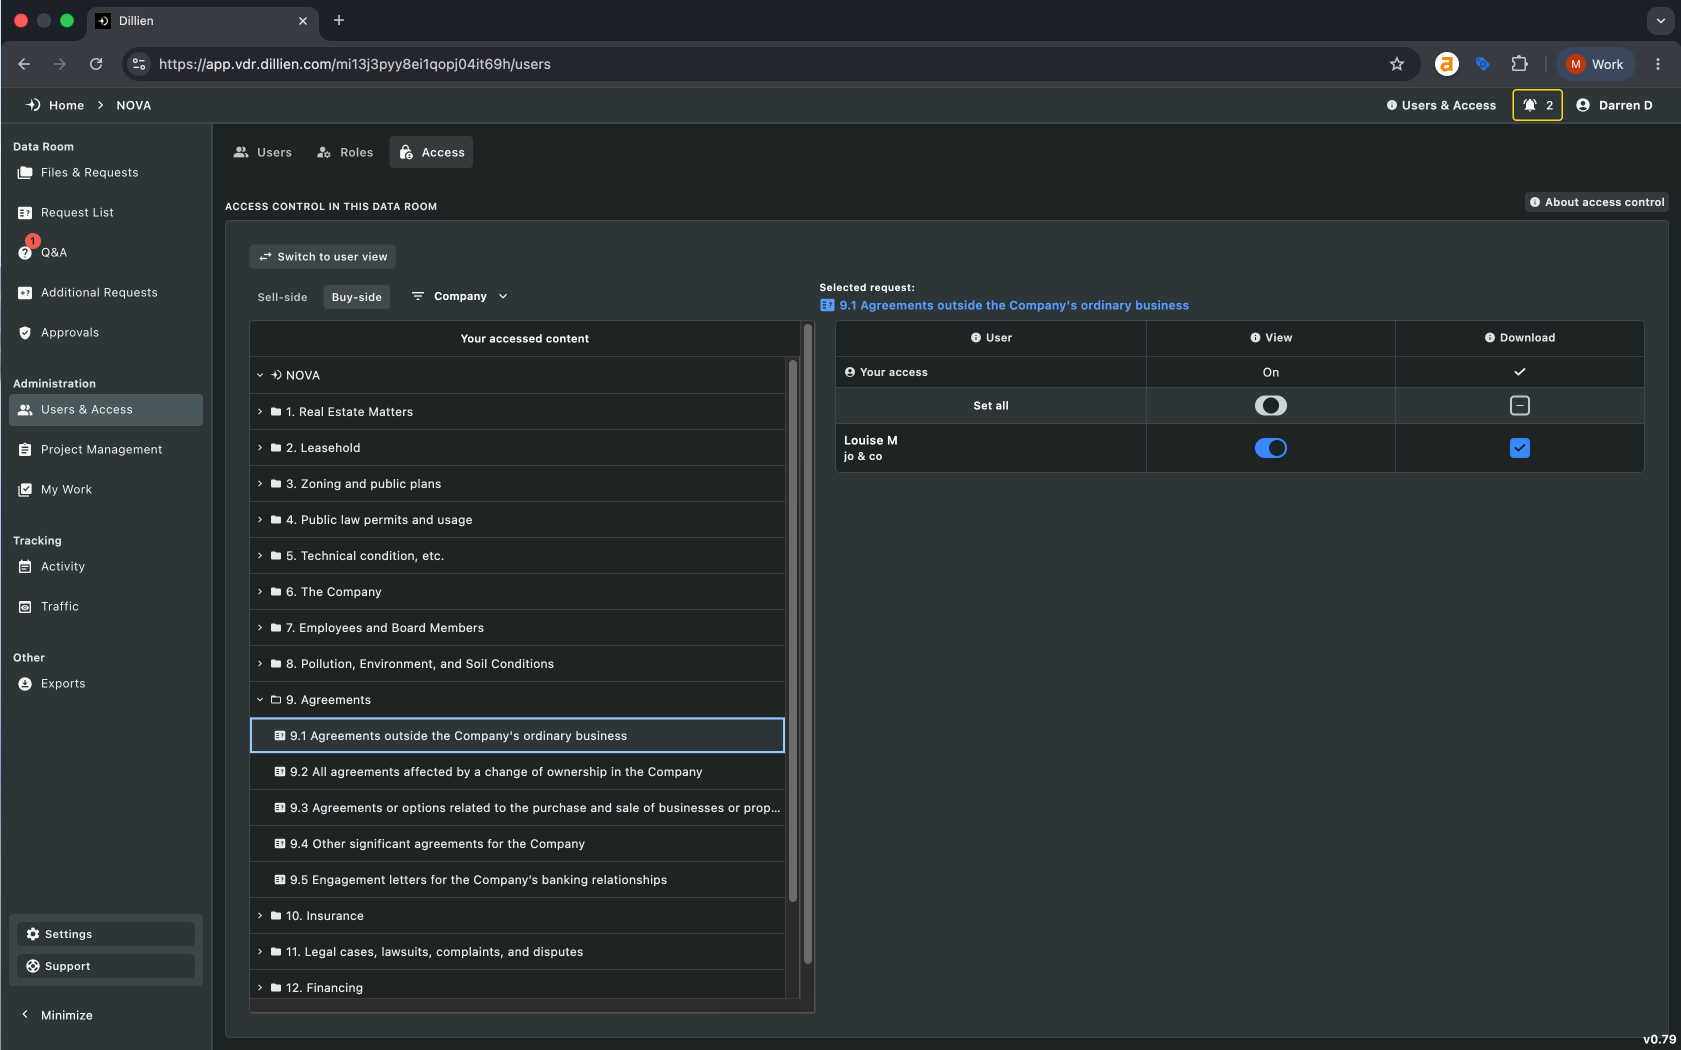1681x1050 pixels.
Task: Collapse the 9. Agreements folder
Action: coord(260,700)
